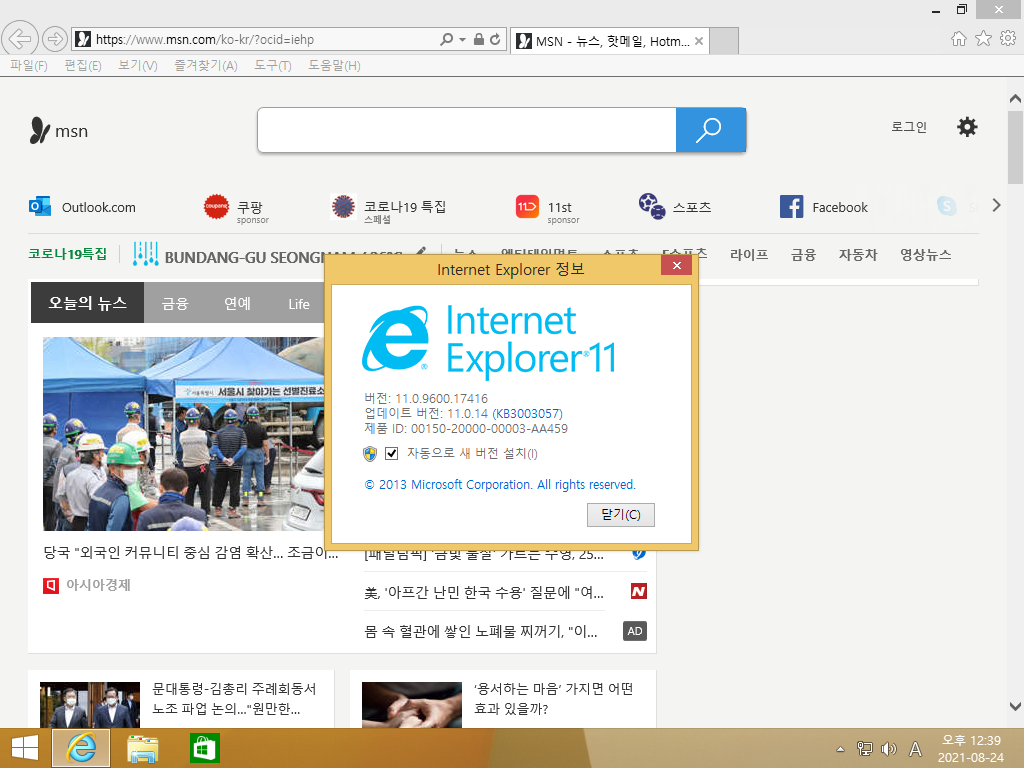1024x768 pixels.
Task: Click the page scrollbar up arrow
Action: 1015,99
